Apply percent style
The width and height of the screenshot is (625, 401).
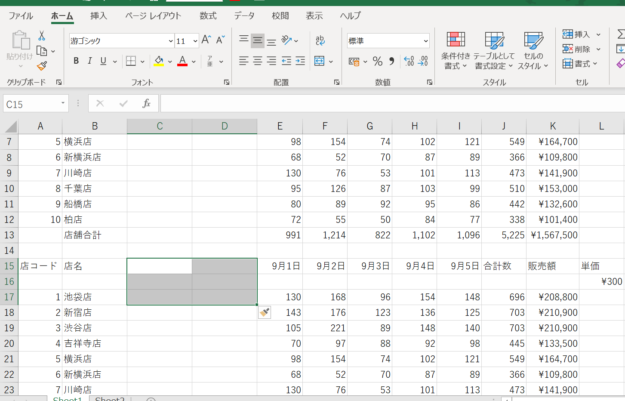(377, 61)
